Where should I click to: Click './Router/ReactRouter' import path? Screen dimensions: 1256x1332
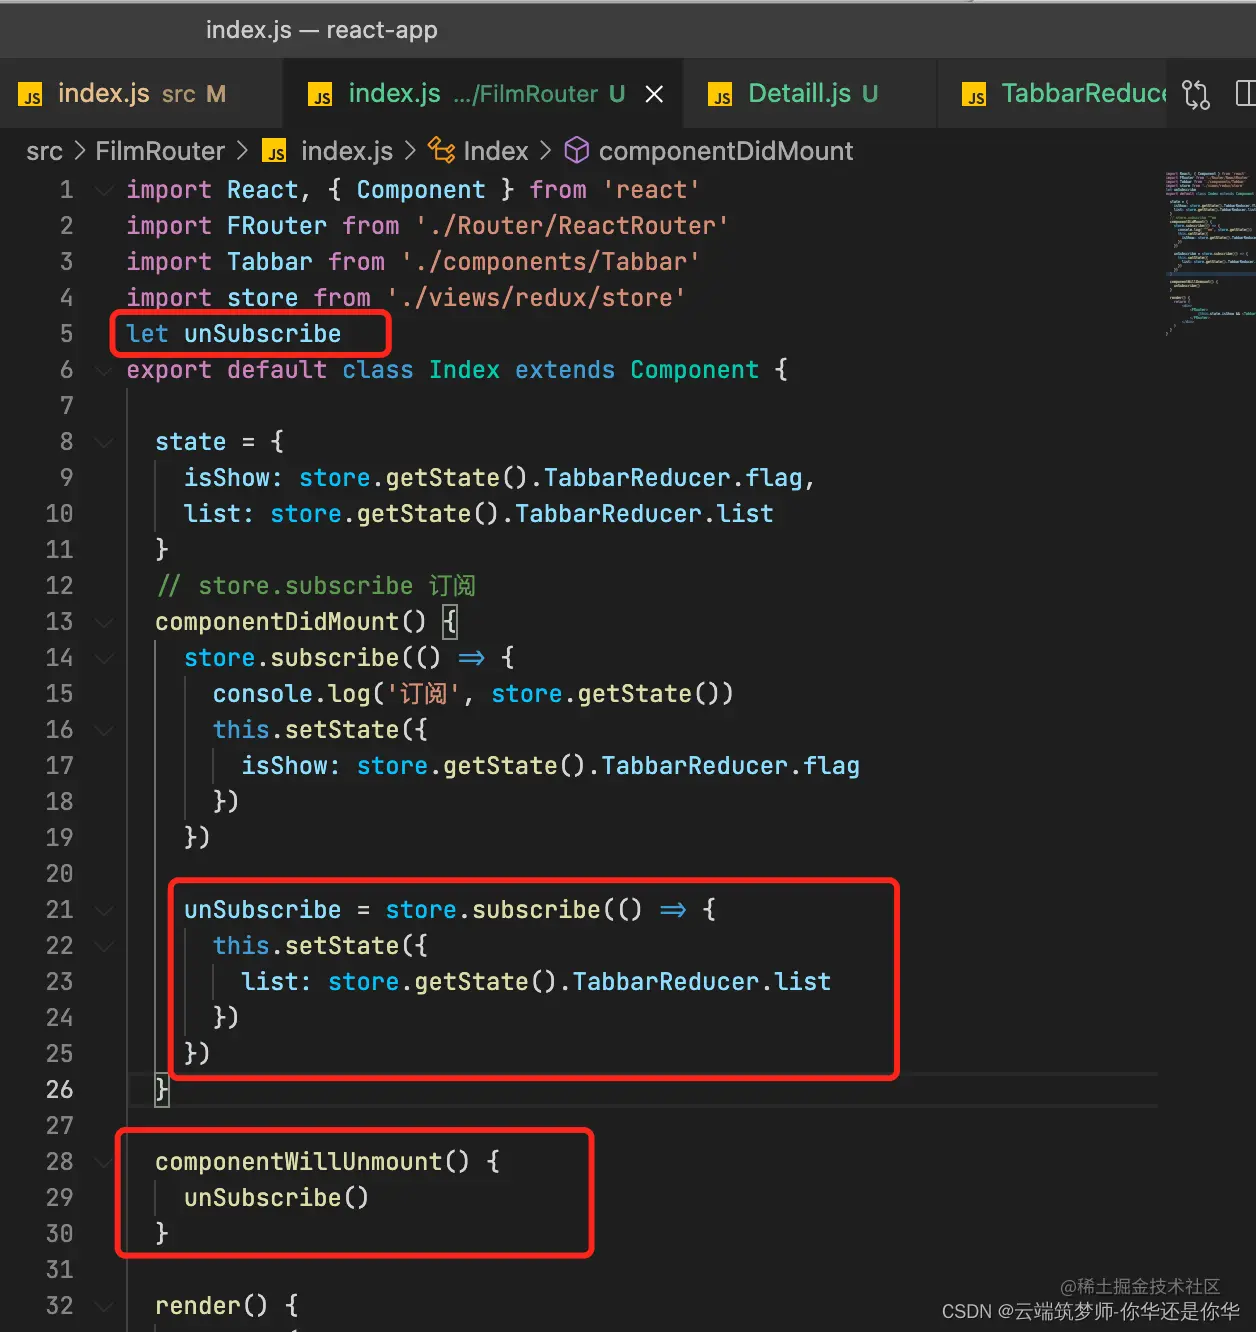click(572, 226)
